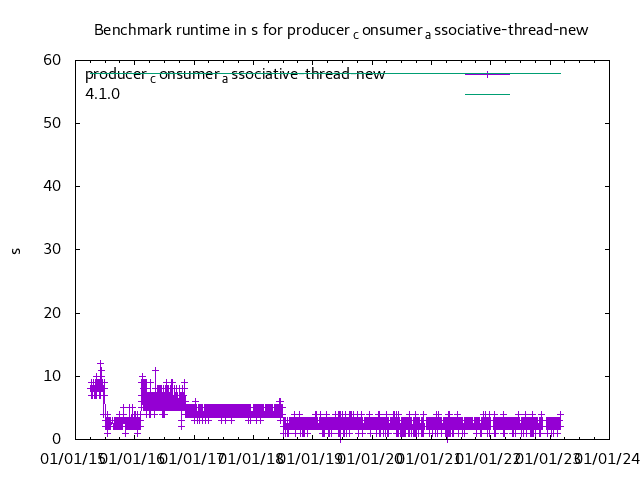
Task: Click the 01/01/19 x-axis date label
Action: click(x=310, y=458)
